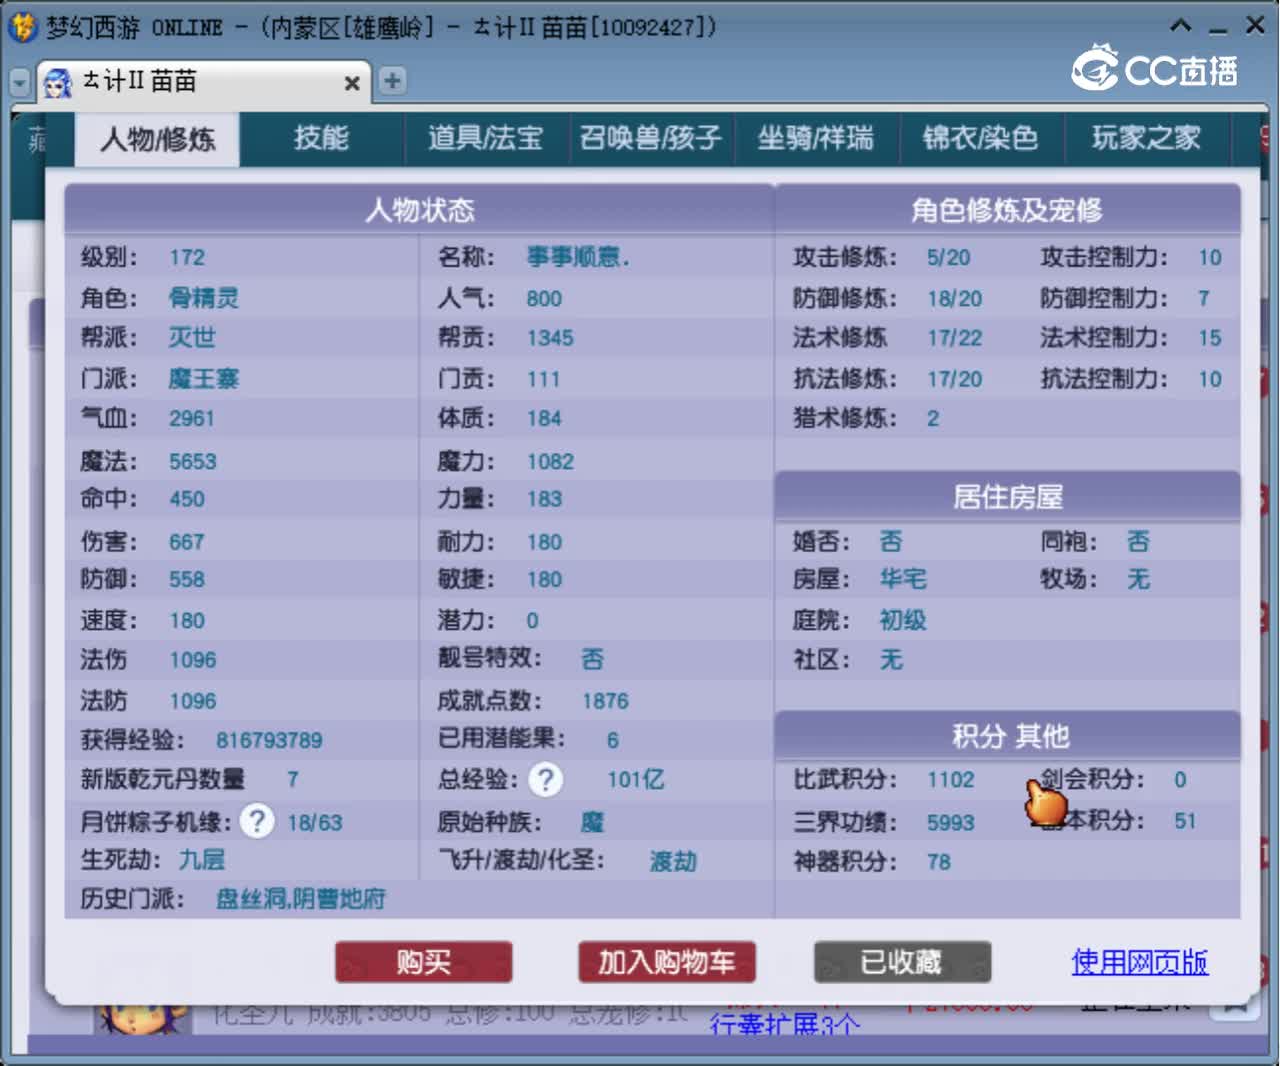Click the 飞升/渡劫/化圣 value 渡劫
The height and width of the screenshot is (1066, 1280).
[x=673, y=861]
